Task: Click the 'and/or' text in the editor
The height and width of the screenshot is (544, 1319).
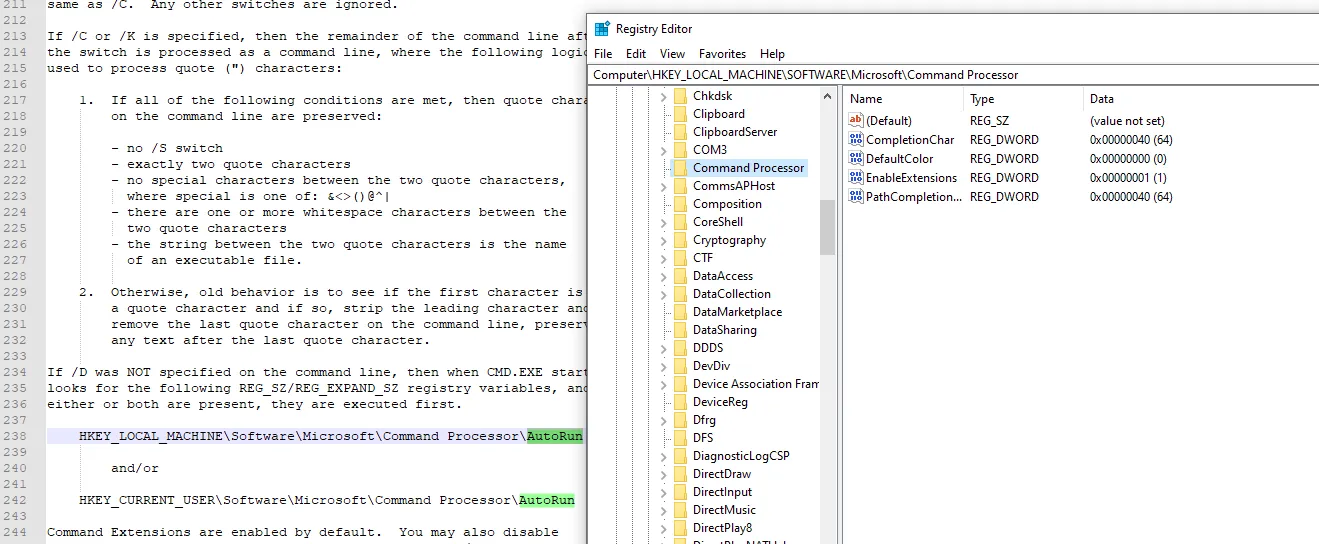Action: [x=135, y=468]
